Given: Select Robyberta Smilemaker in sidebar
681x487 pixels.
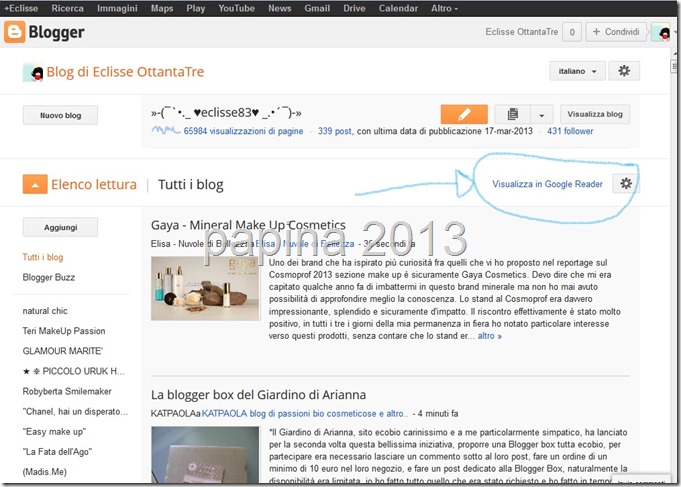Looking at the screenshot, I should pyautogui.click(x=67, y=391).
